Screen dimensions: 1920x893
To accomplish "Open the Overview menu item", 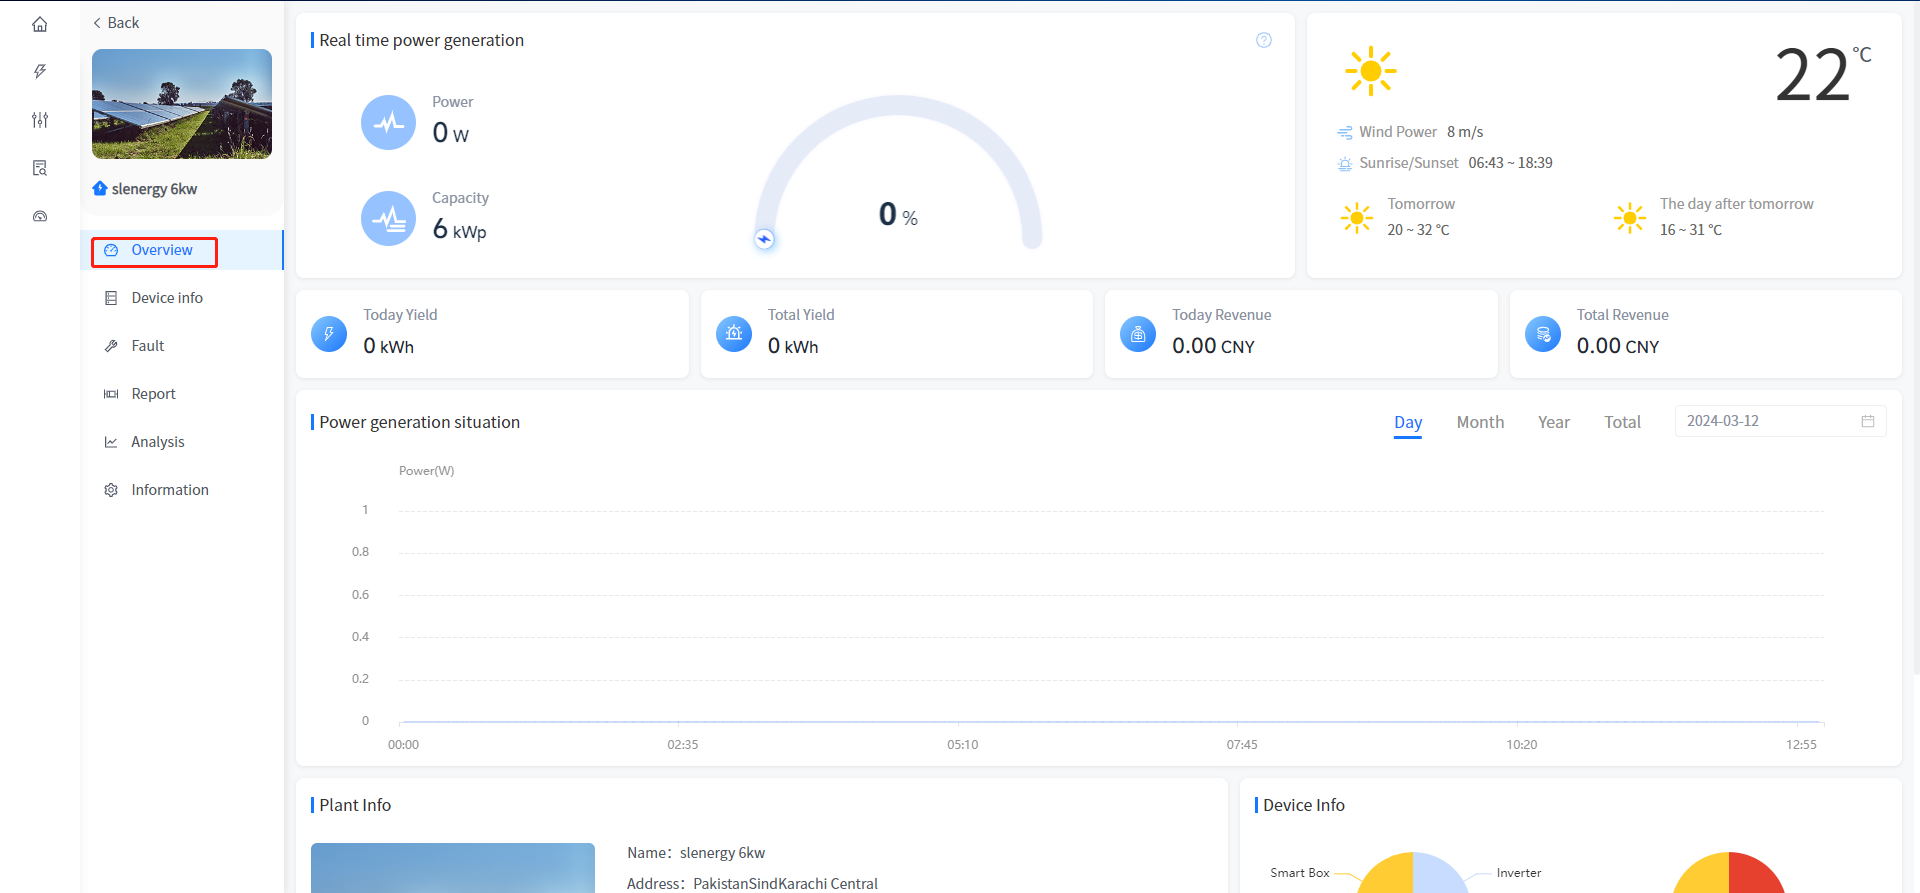I will pyautogui.click(x=161, y=250).
